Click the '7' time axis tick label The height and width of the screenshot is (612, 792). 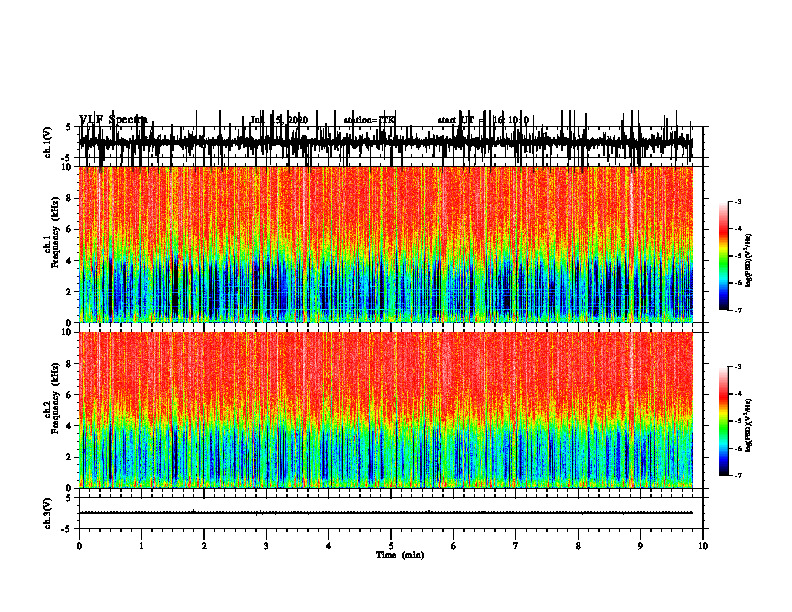pos(516,546)
